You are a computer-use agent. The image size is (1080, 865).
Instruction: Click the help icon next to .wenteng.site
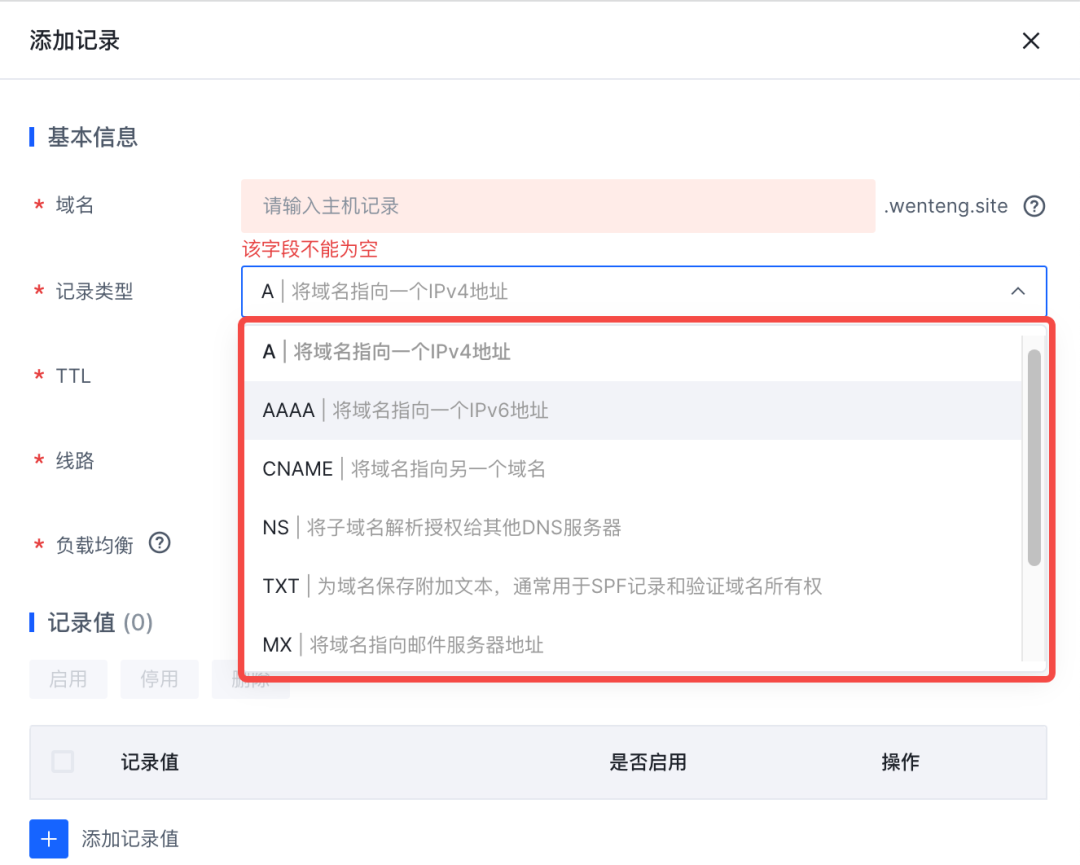click(x=1035, y=206)
